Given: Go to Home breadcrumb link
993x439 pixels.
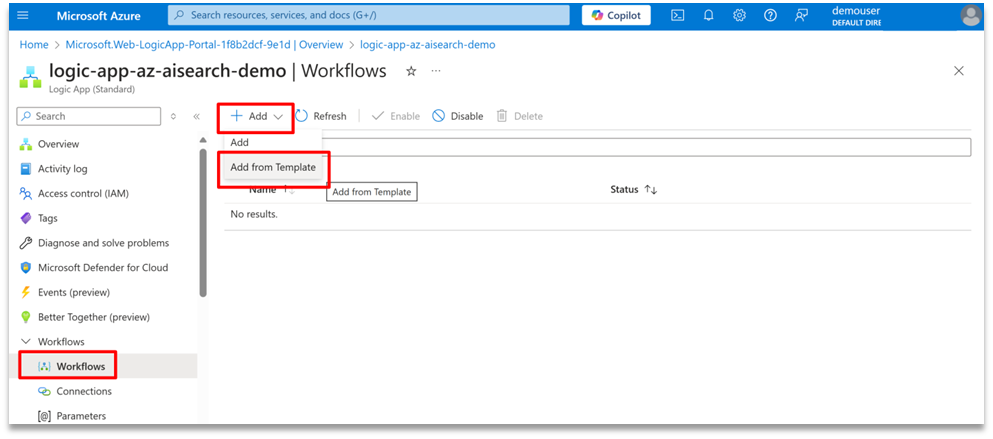Looking at the screenshot, I should point(34,45).
